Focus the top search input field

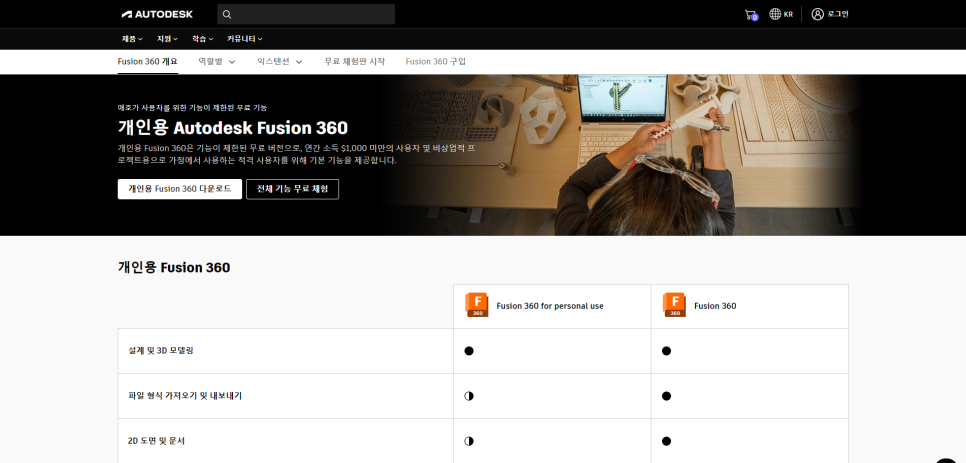[x=306, y=14]
